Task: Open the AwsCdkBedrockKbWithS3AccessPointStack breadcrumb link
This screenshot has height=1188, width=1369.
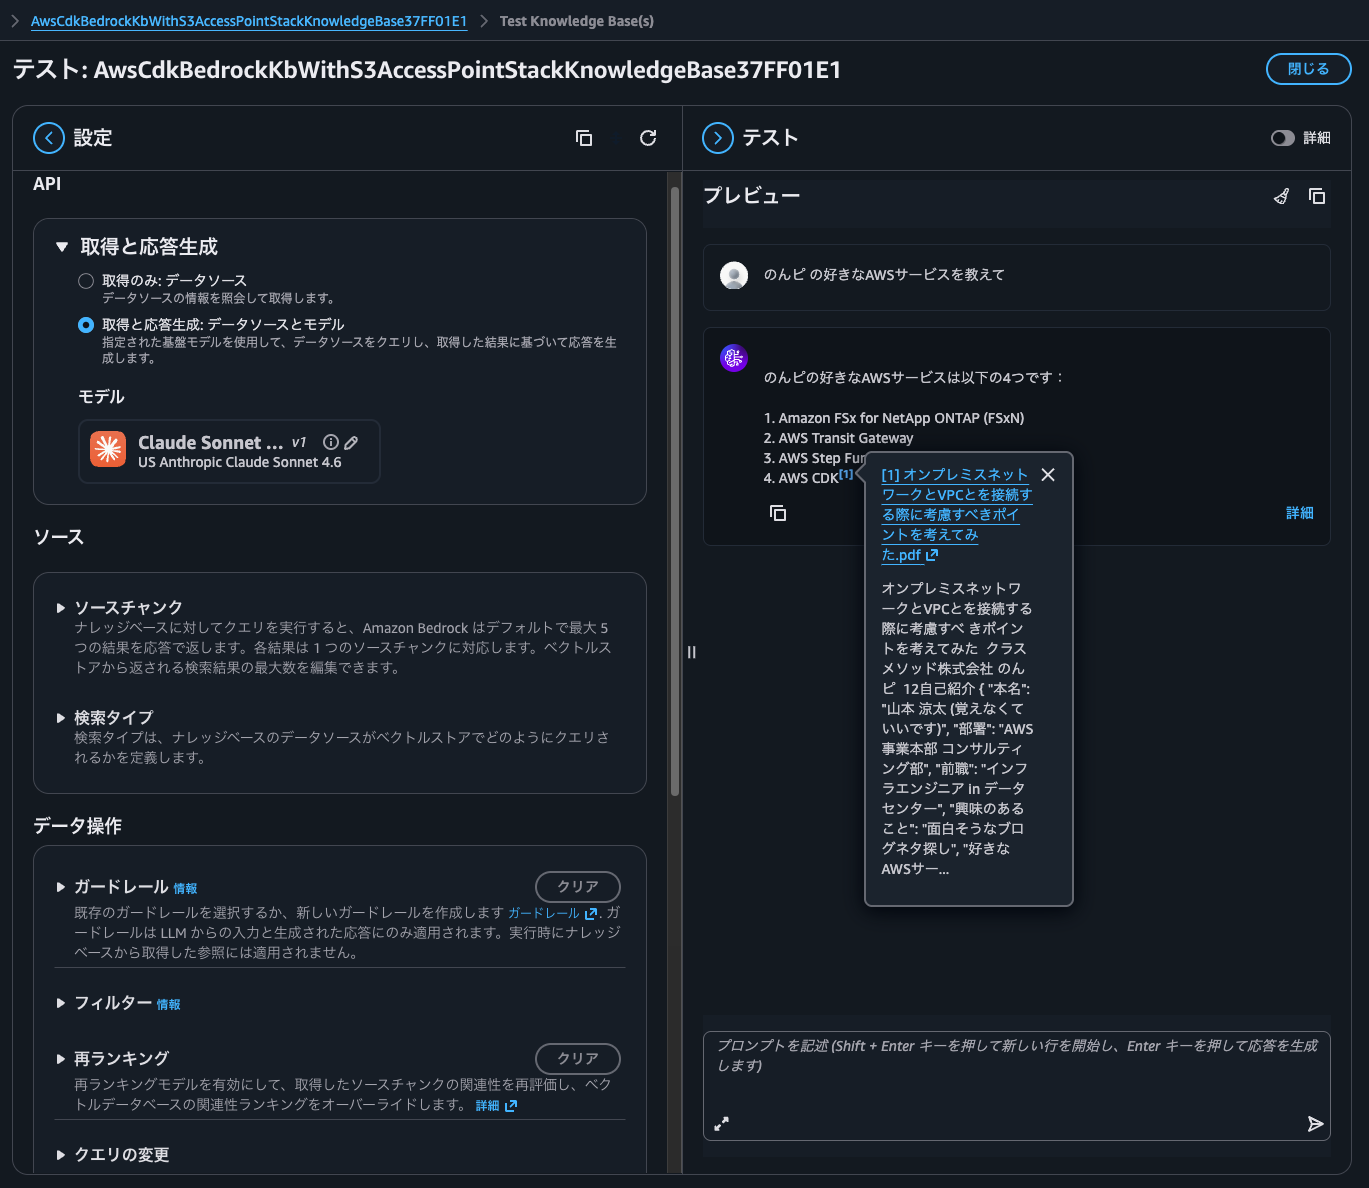Action: coord(247,19)
